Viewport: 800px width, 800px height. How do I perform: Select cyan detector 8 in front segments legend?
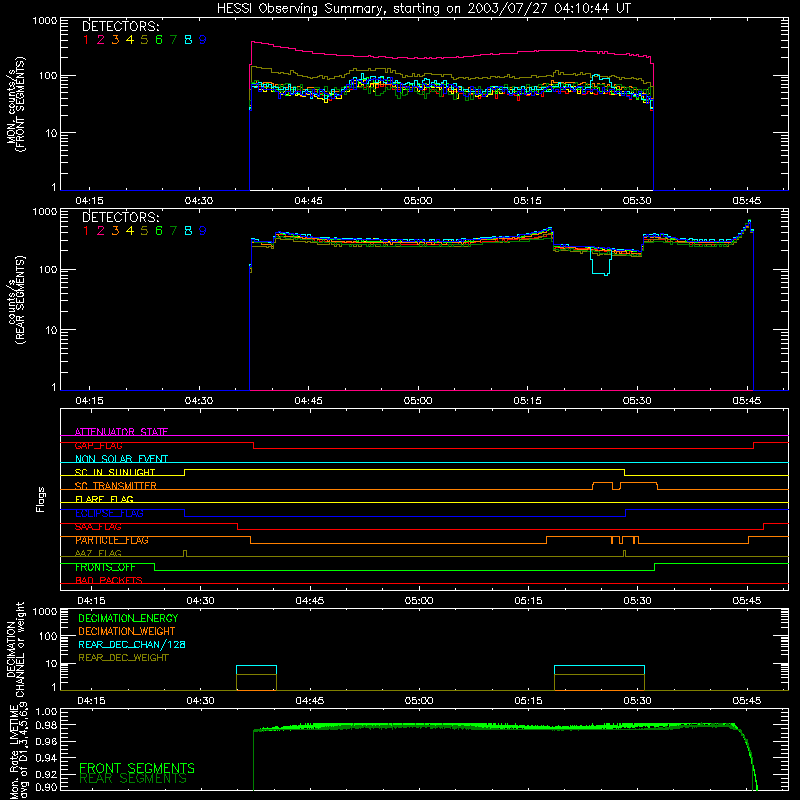(x=188, y=40)
